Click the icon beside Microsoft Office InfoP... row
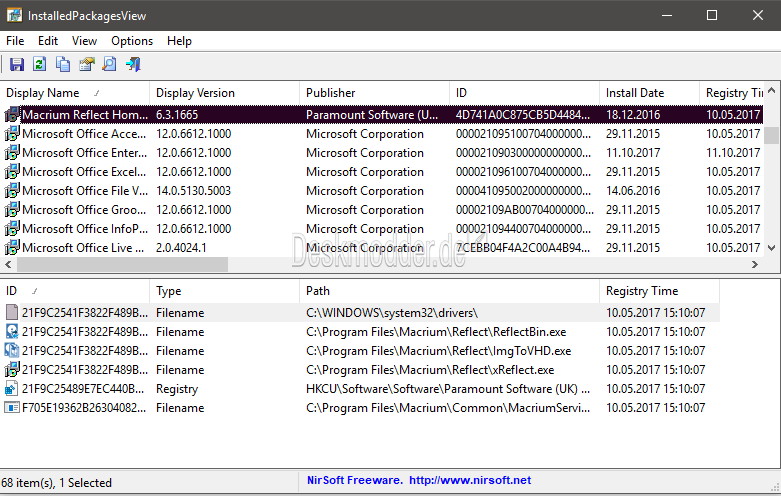781x496 pixels. (x=12, y=229)
